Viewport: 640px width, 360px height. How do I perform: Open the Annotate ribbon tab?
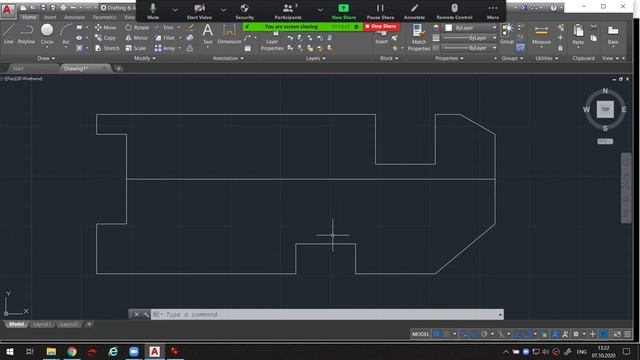(74, 17)
